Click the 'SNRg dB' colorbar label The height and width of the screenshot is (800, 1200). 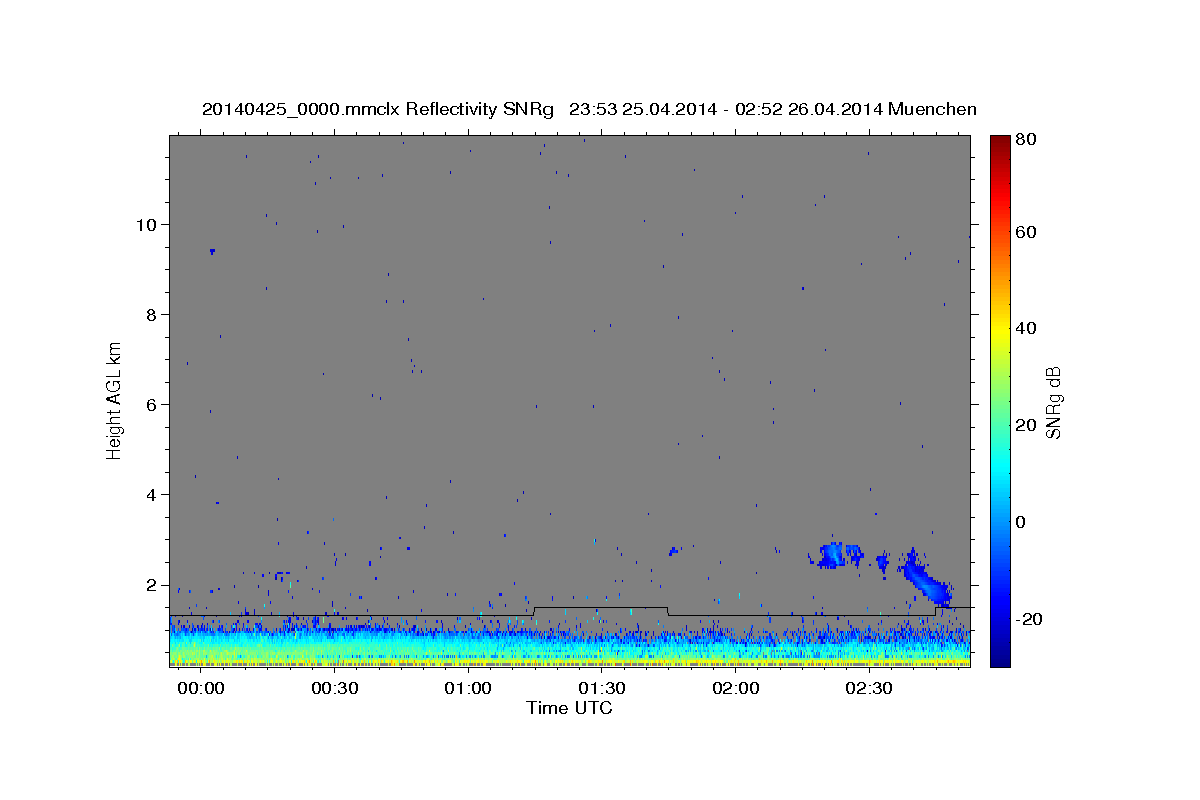point(1054,402)
